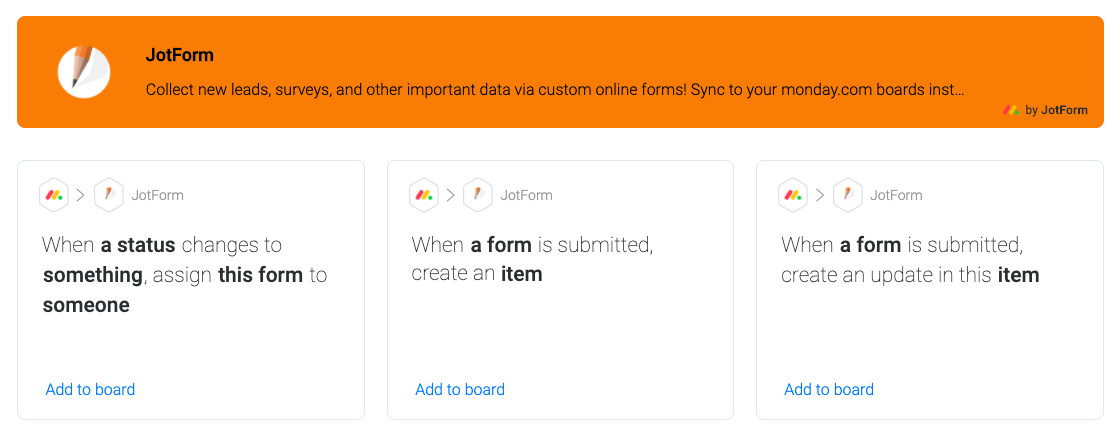
Task: Click the monday.com icon on the create-an-item card
Action: (x=424, y=195)
